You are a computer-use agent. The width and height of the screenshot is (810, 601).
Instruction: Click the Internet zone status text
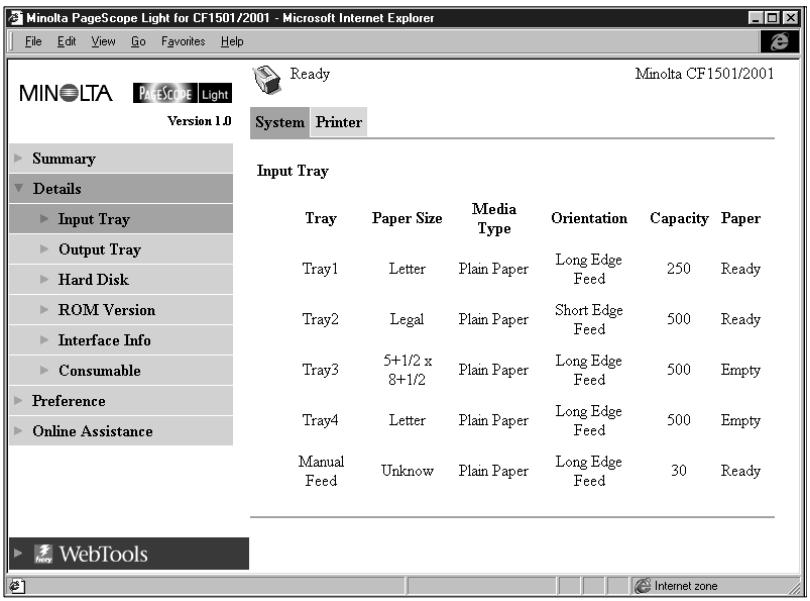686,585
